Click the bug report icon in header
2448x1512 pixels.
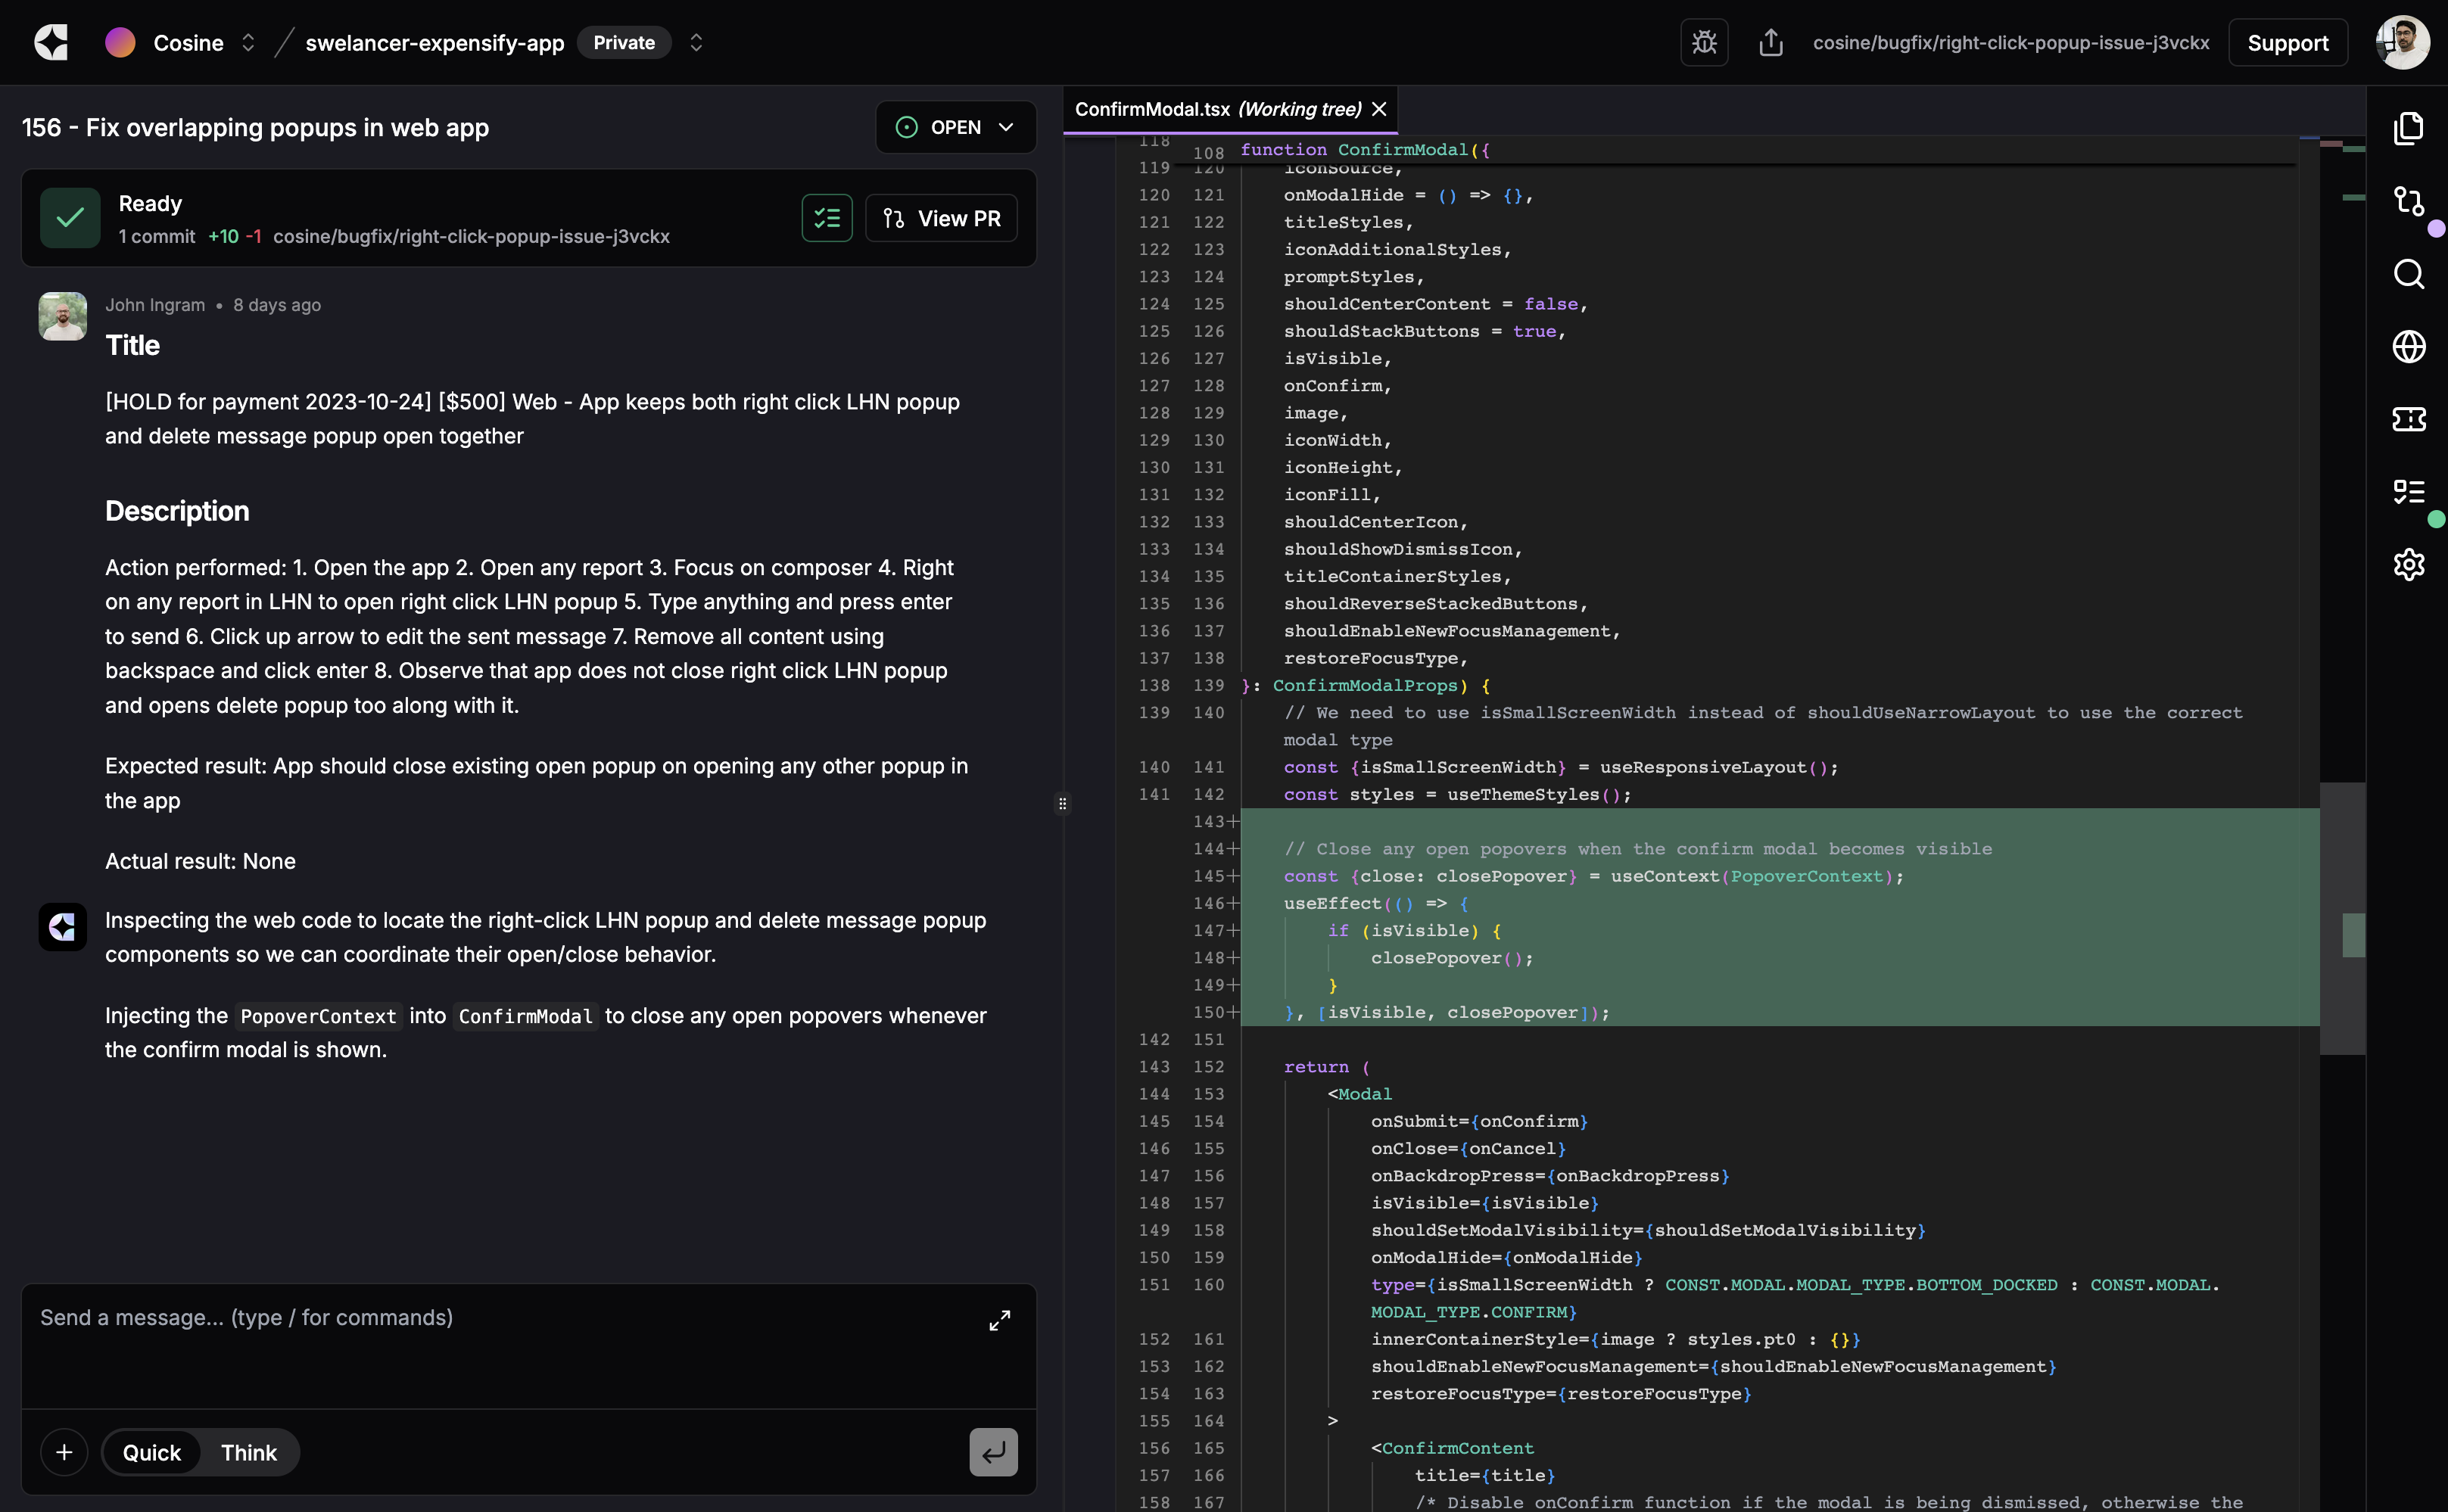pos(1704,43)
